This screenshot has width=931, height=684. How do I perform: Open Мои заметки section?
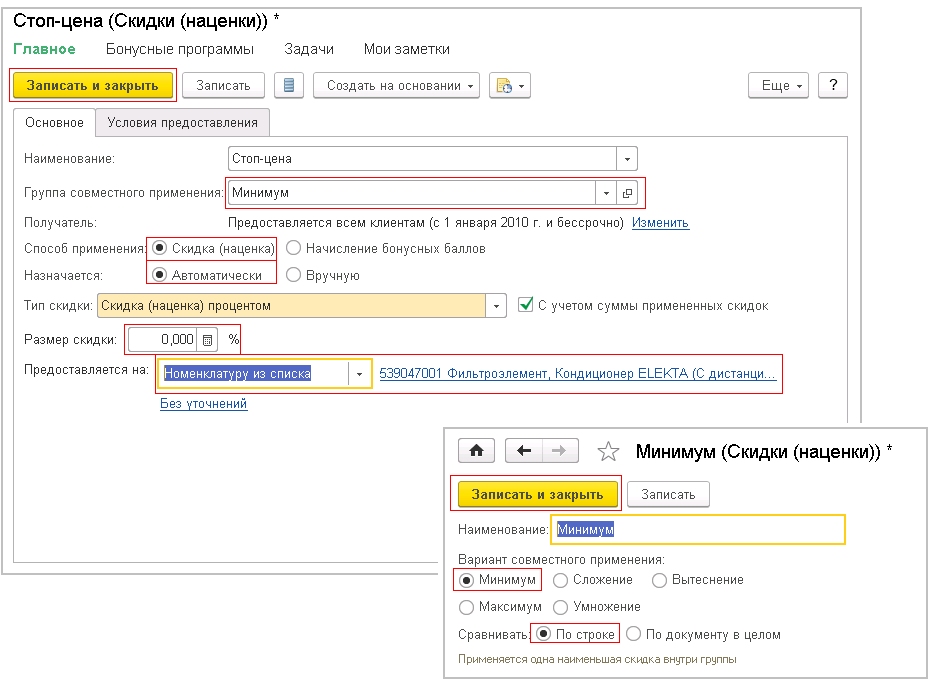(x=407, y=49)
